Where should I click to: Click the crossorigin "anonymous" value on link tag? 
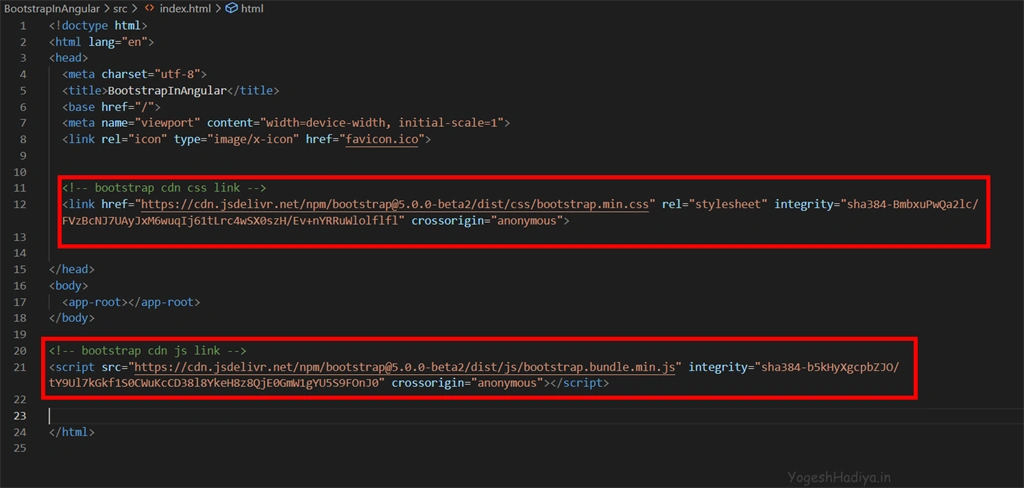coord(527,221)
